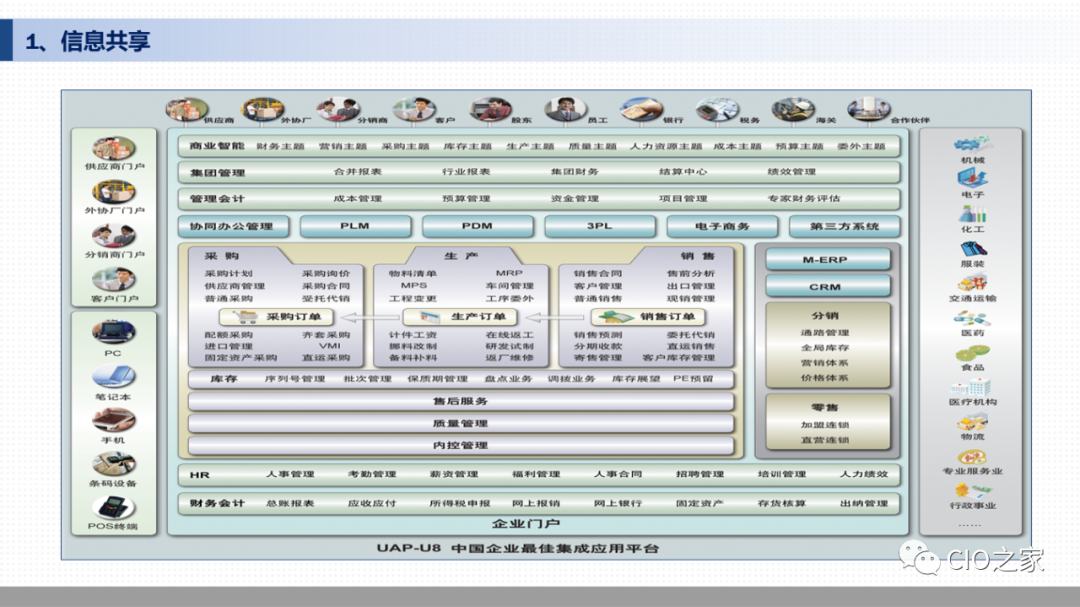Select the 分销商 icon in top row
1080x607 pixels.
(x=338, y=110)
